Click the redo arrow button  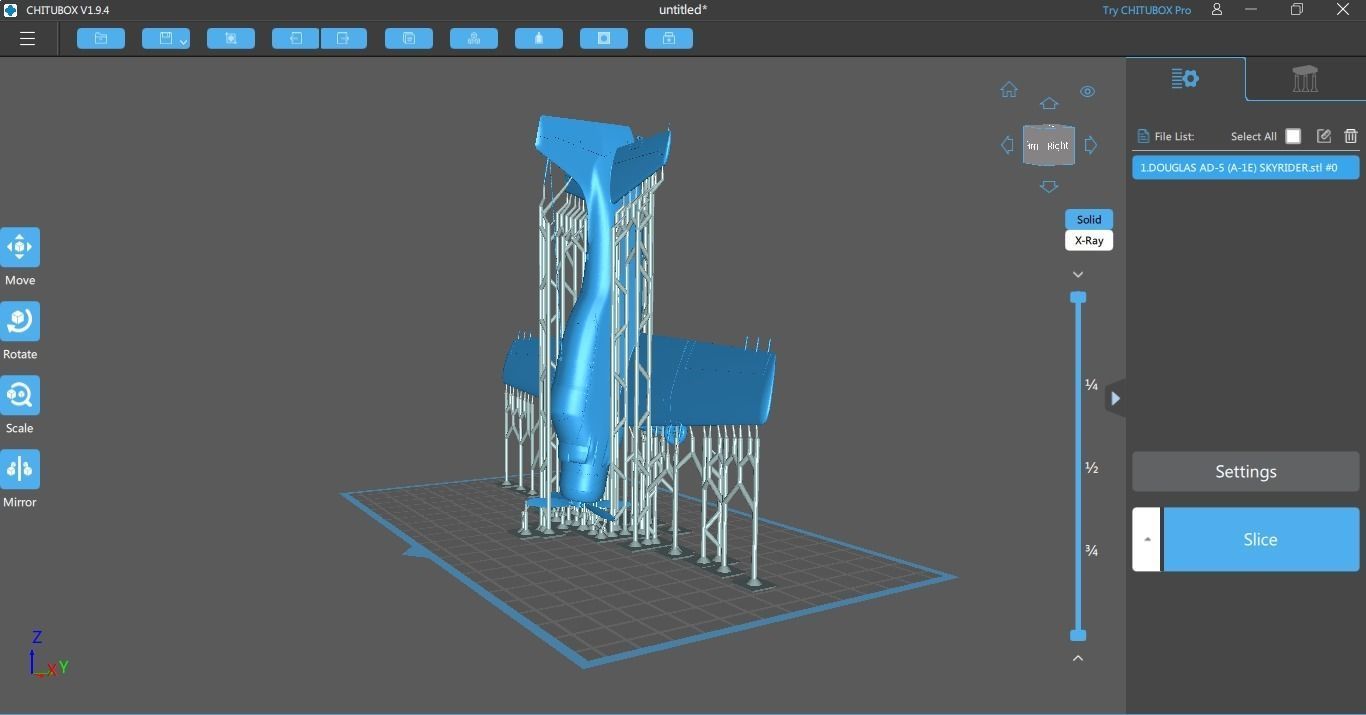click(343, 39)
